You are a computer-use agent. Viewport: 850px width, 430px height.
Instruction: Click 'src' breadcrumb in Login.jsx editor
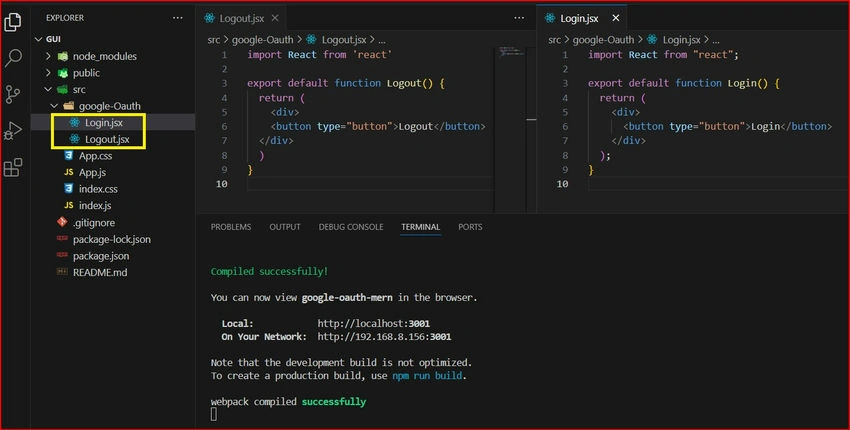555,40
